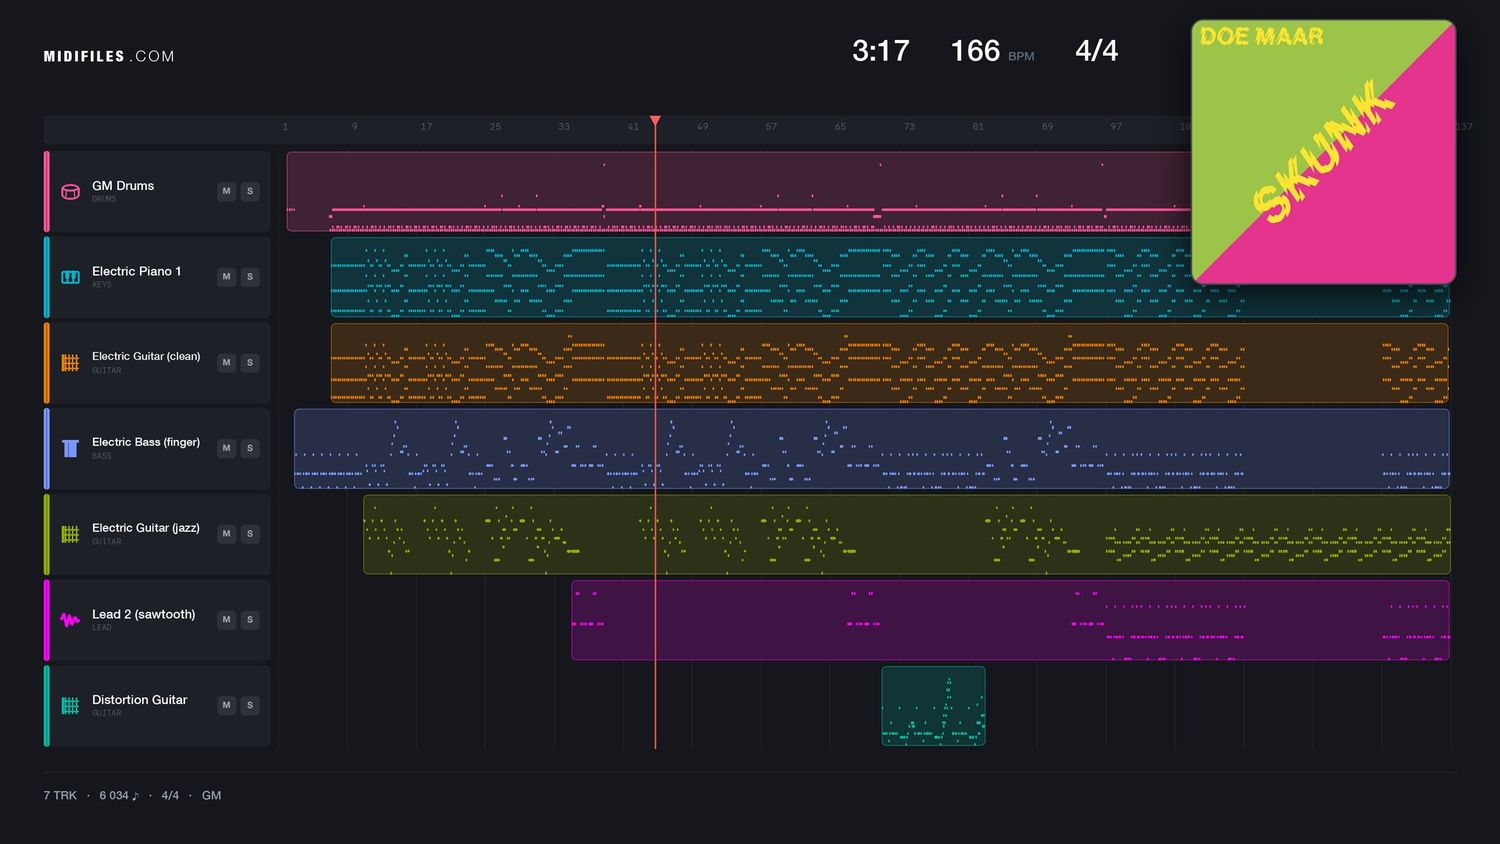The width and height of the screenshot is (1500, 844).
Task: Jump to bar 97 on the ruler
Action: click(1116, 127)
